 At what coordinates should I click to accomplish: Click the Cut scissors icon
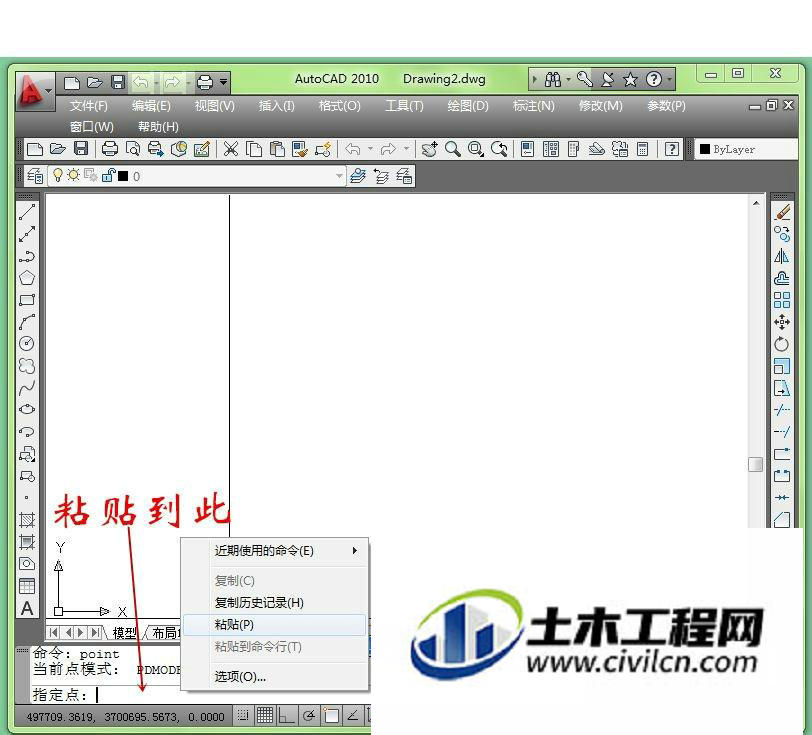tap(231, 149)
